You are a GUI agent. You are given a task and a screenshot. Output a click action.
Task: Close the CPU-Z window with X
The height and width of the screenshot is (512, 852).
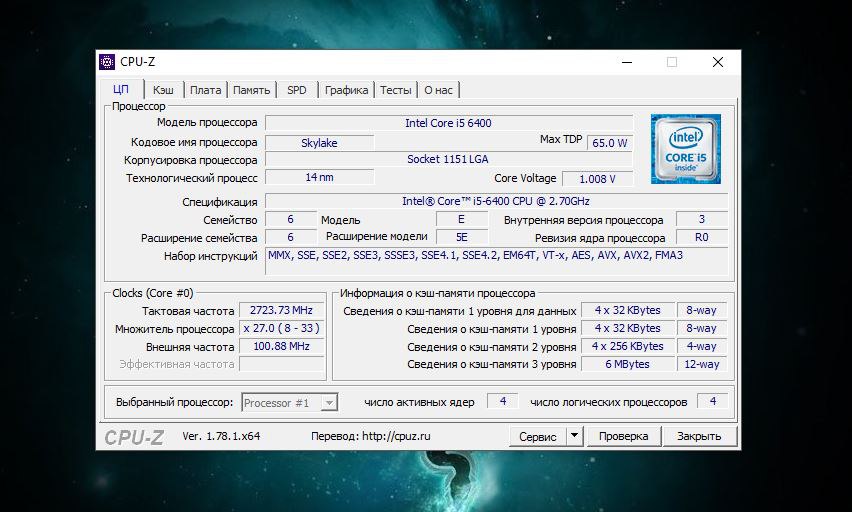coord(718,62)
